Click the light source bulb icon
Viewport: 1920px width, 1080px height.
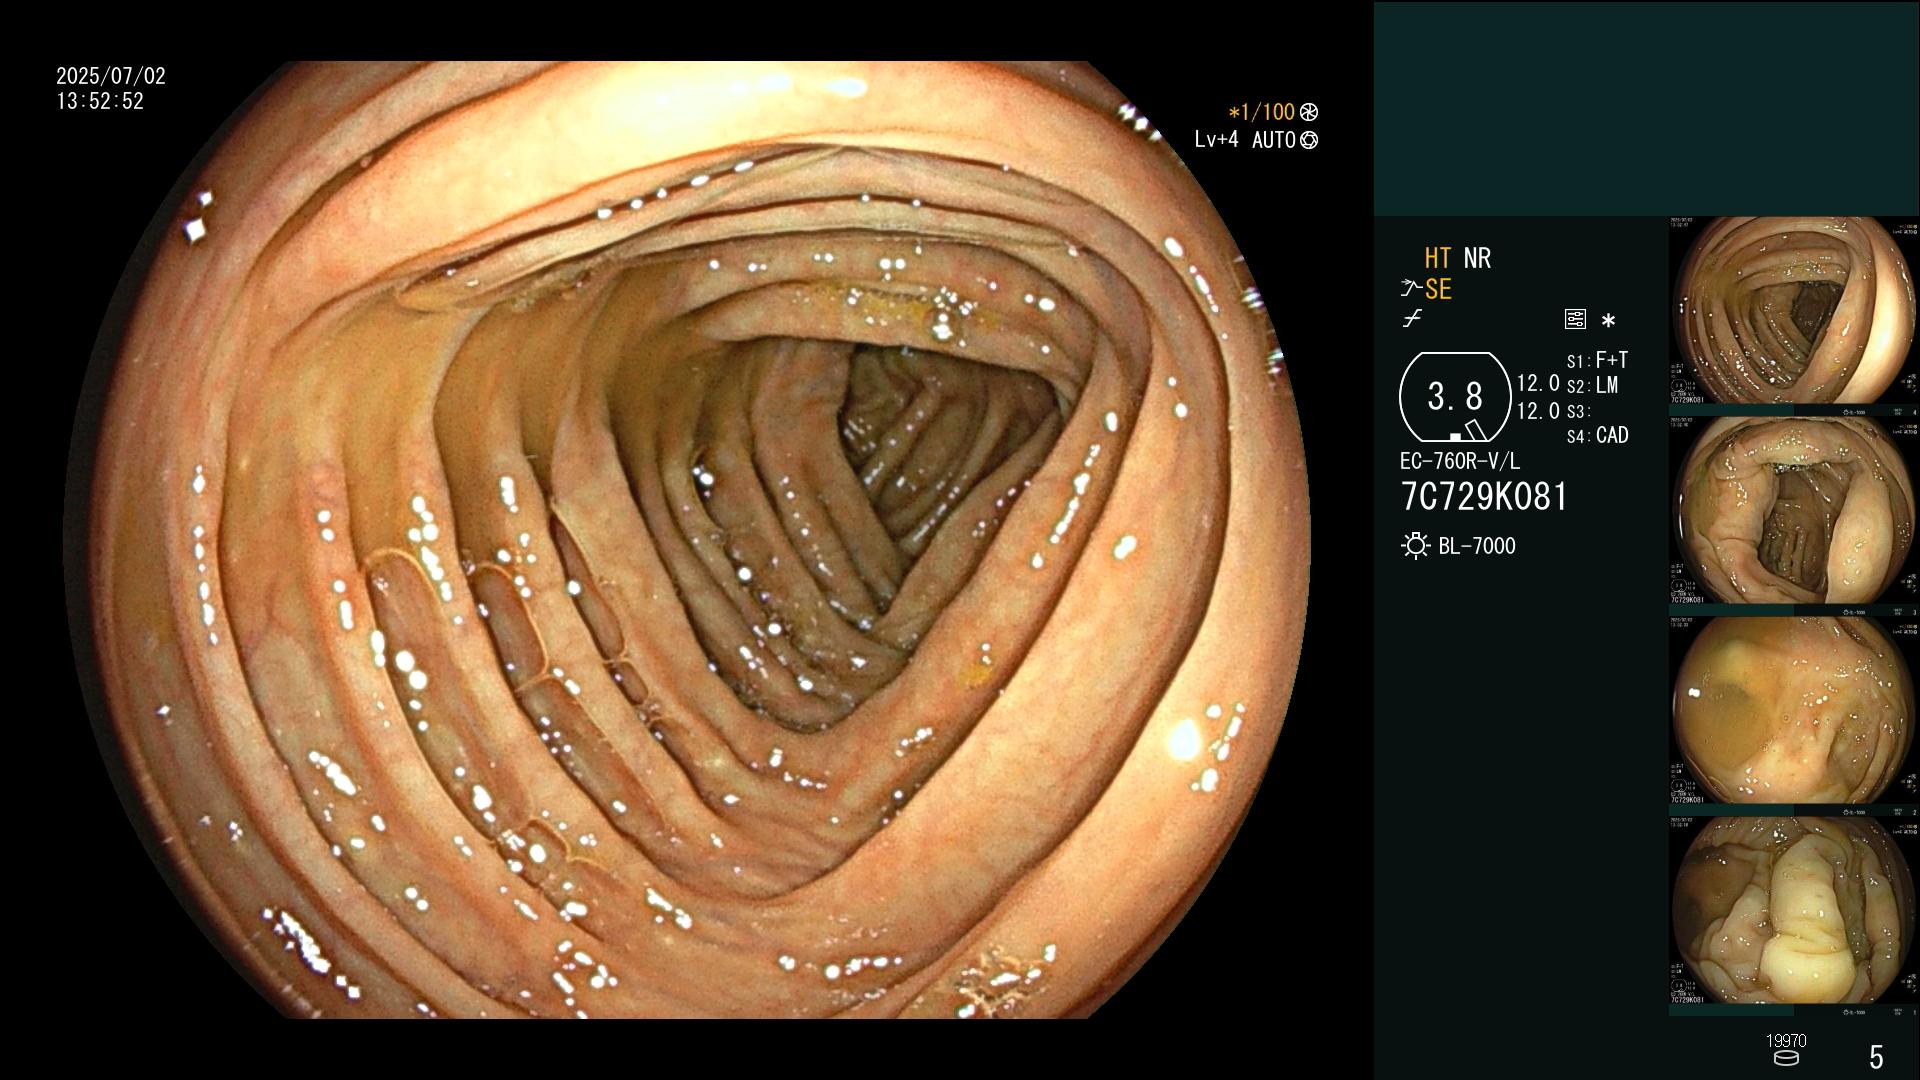point(1415,546)
